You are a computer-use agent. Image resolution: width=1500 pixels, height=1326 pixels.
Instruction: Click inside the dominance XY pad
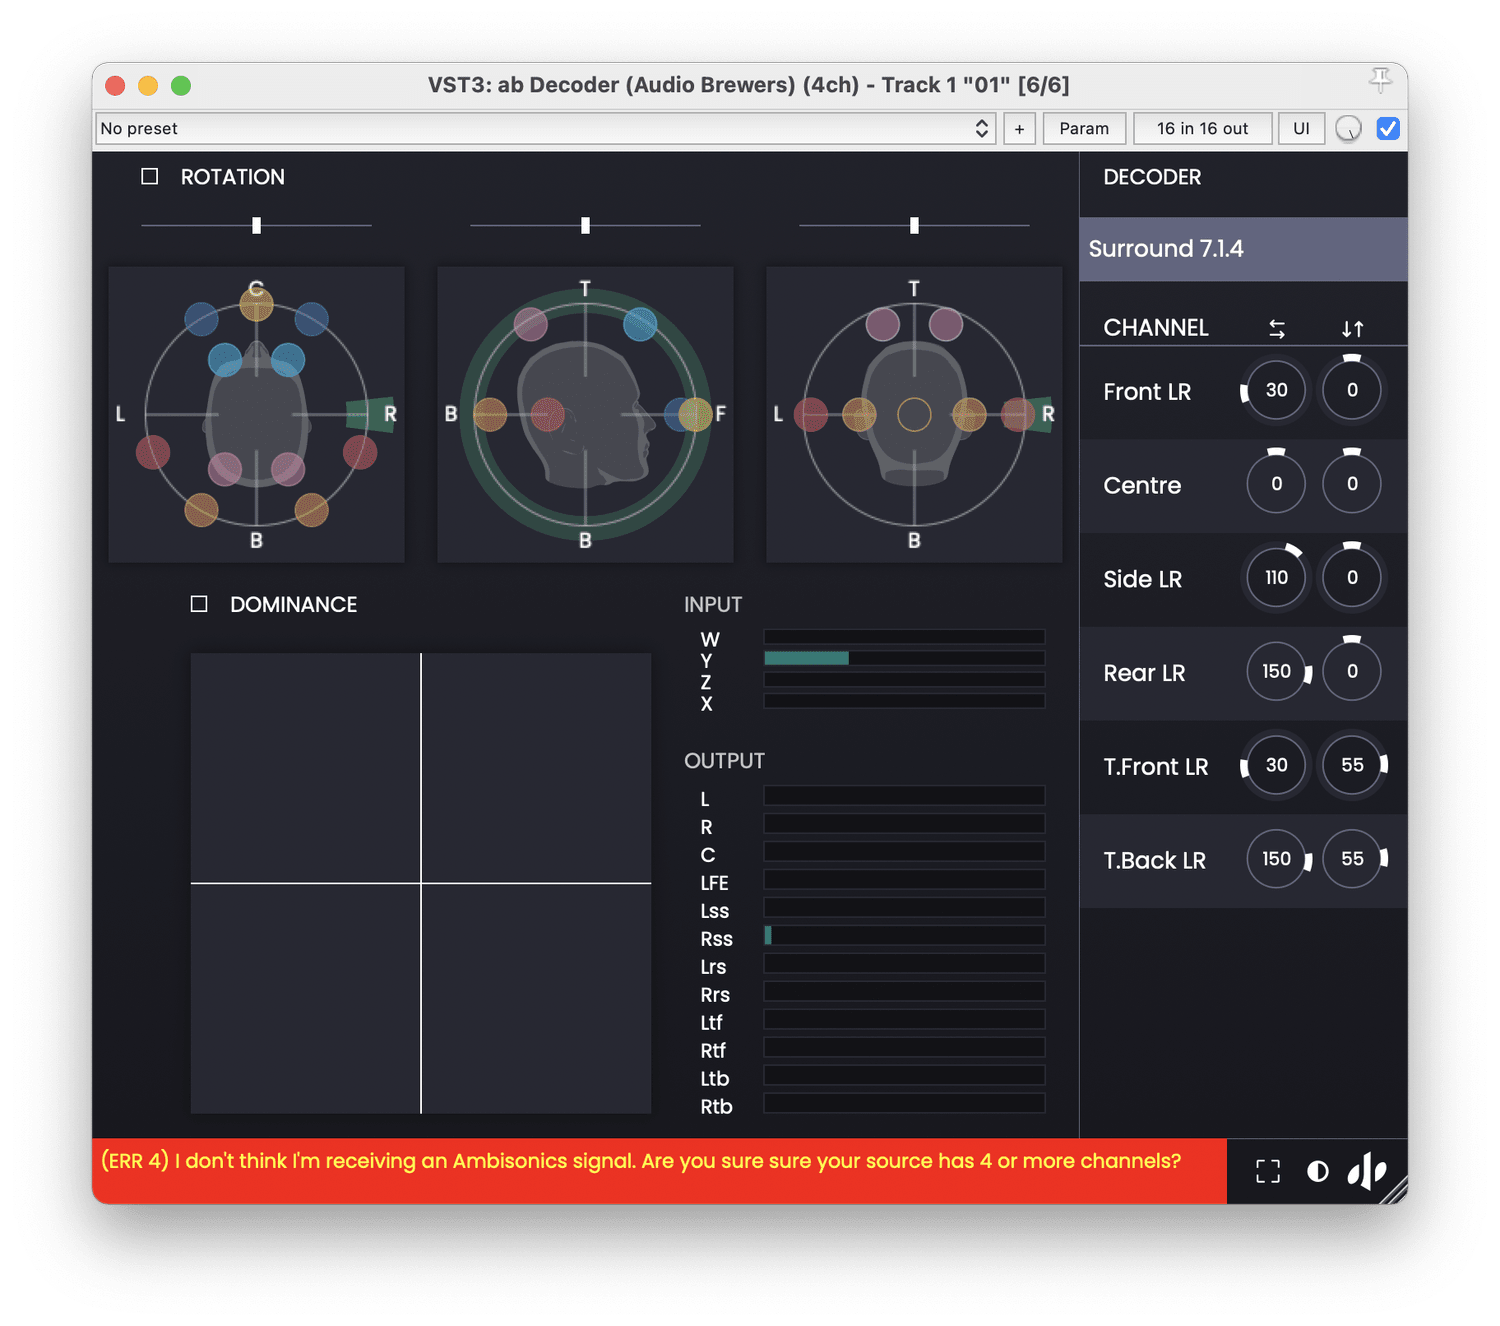pos(421,883)
